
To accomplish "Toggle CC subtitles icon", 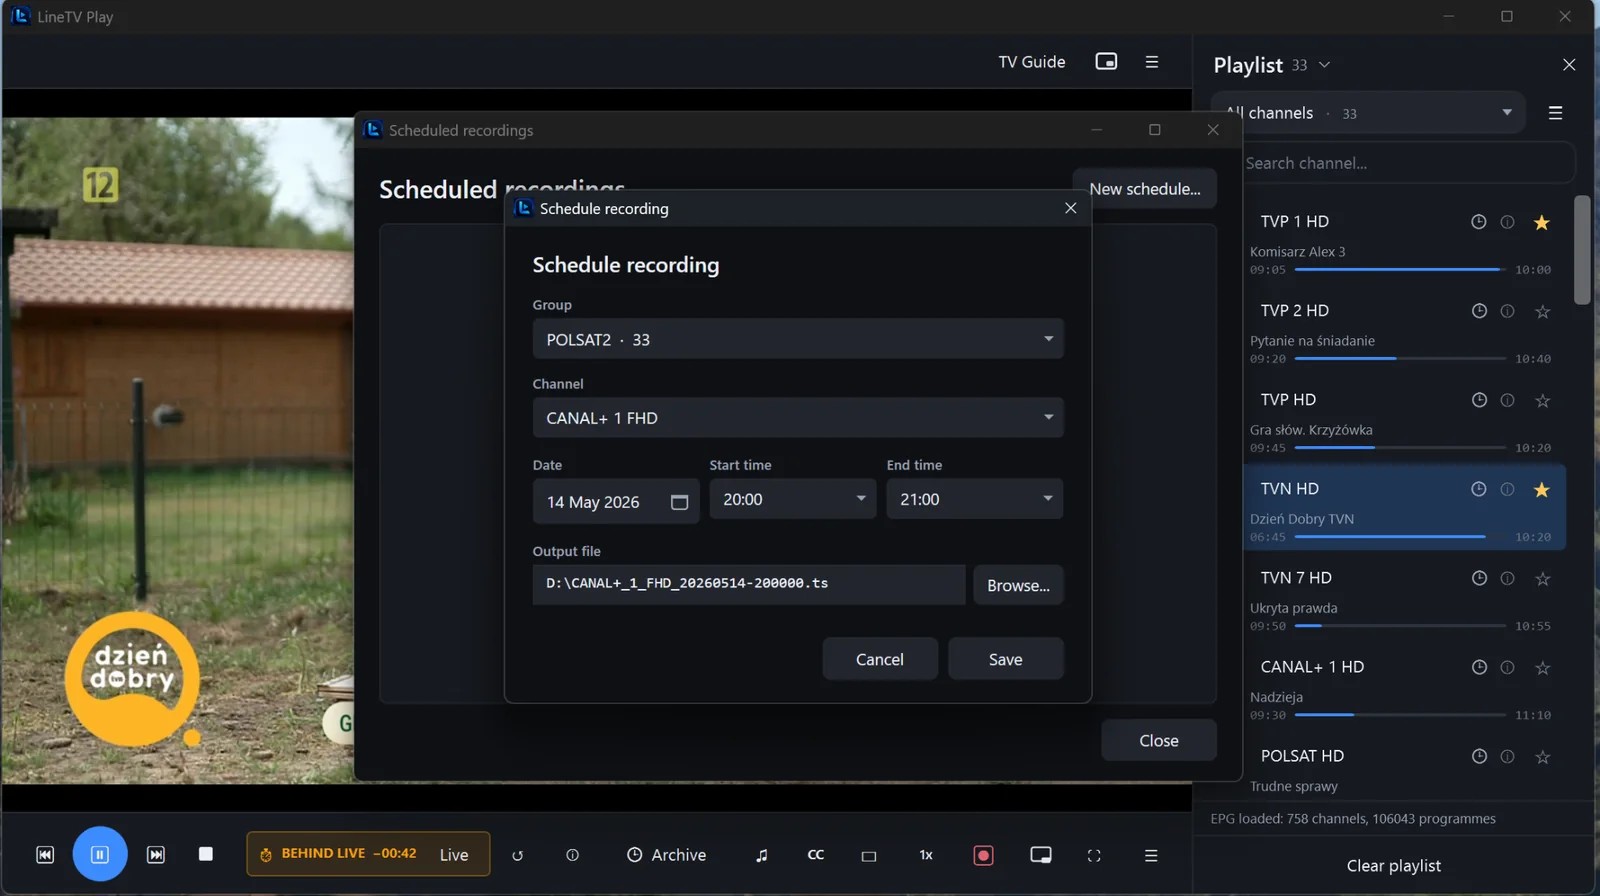I will point(816,855).
